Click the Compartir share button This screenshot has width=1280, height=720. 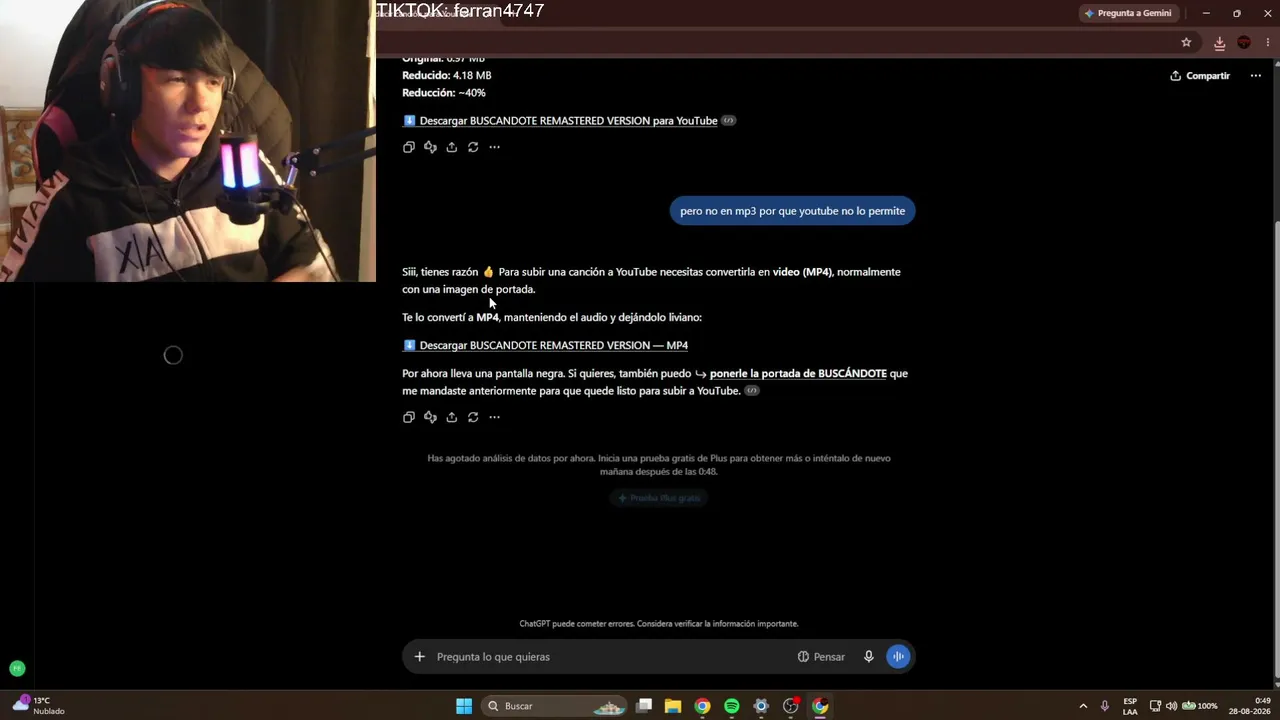pyautogui.click(x=1200, y=76)
